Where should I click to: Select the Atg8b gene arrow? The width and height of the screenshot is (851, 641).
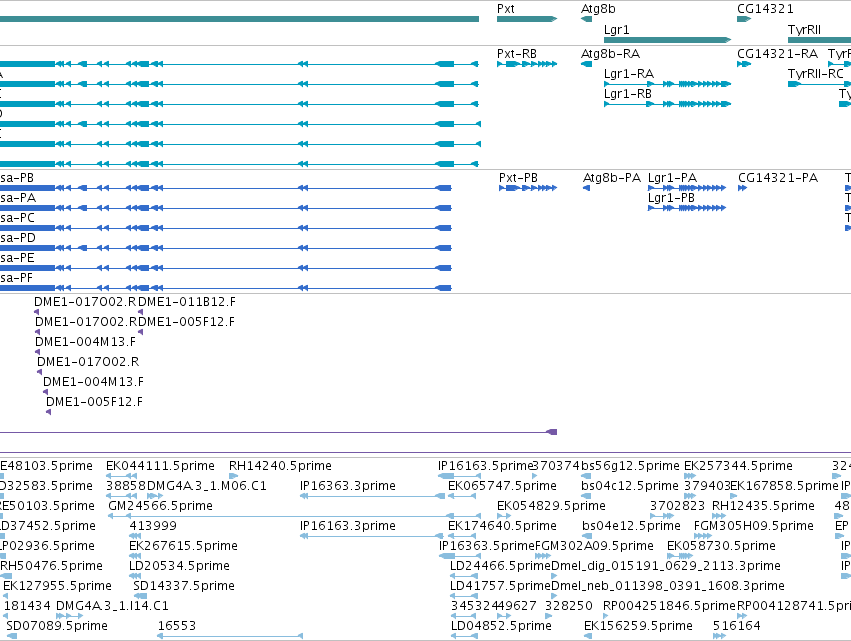coord(586,19)
